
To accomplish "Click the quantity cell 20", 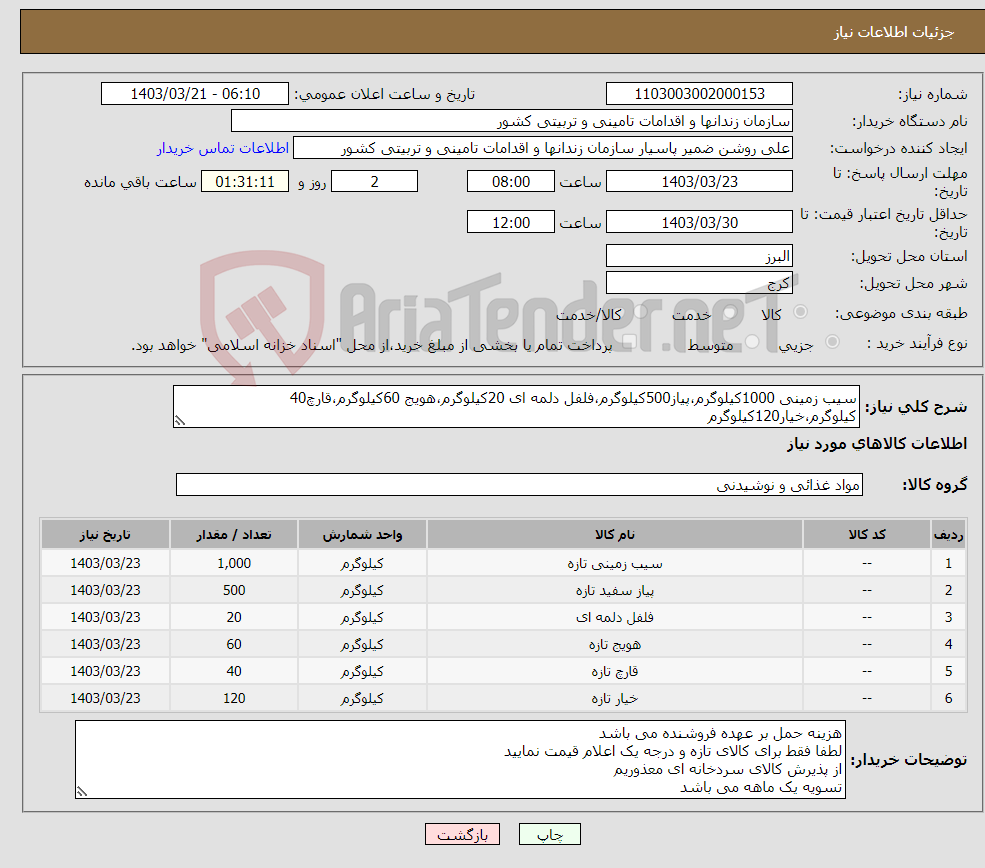I will pyautogui.click(x=234, y=617).
